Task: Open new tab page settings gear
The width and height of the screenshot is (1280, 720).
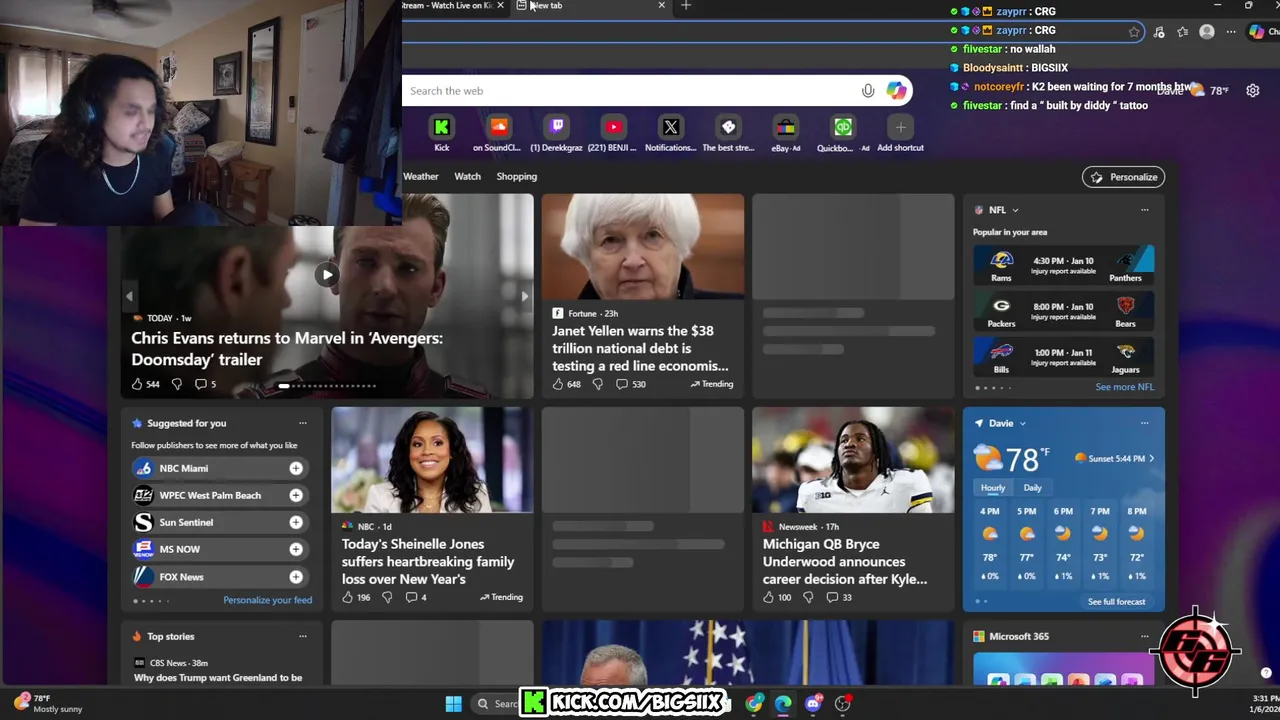Action: tap(1252, 91)
